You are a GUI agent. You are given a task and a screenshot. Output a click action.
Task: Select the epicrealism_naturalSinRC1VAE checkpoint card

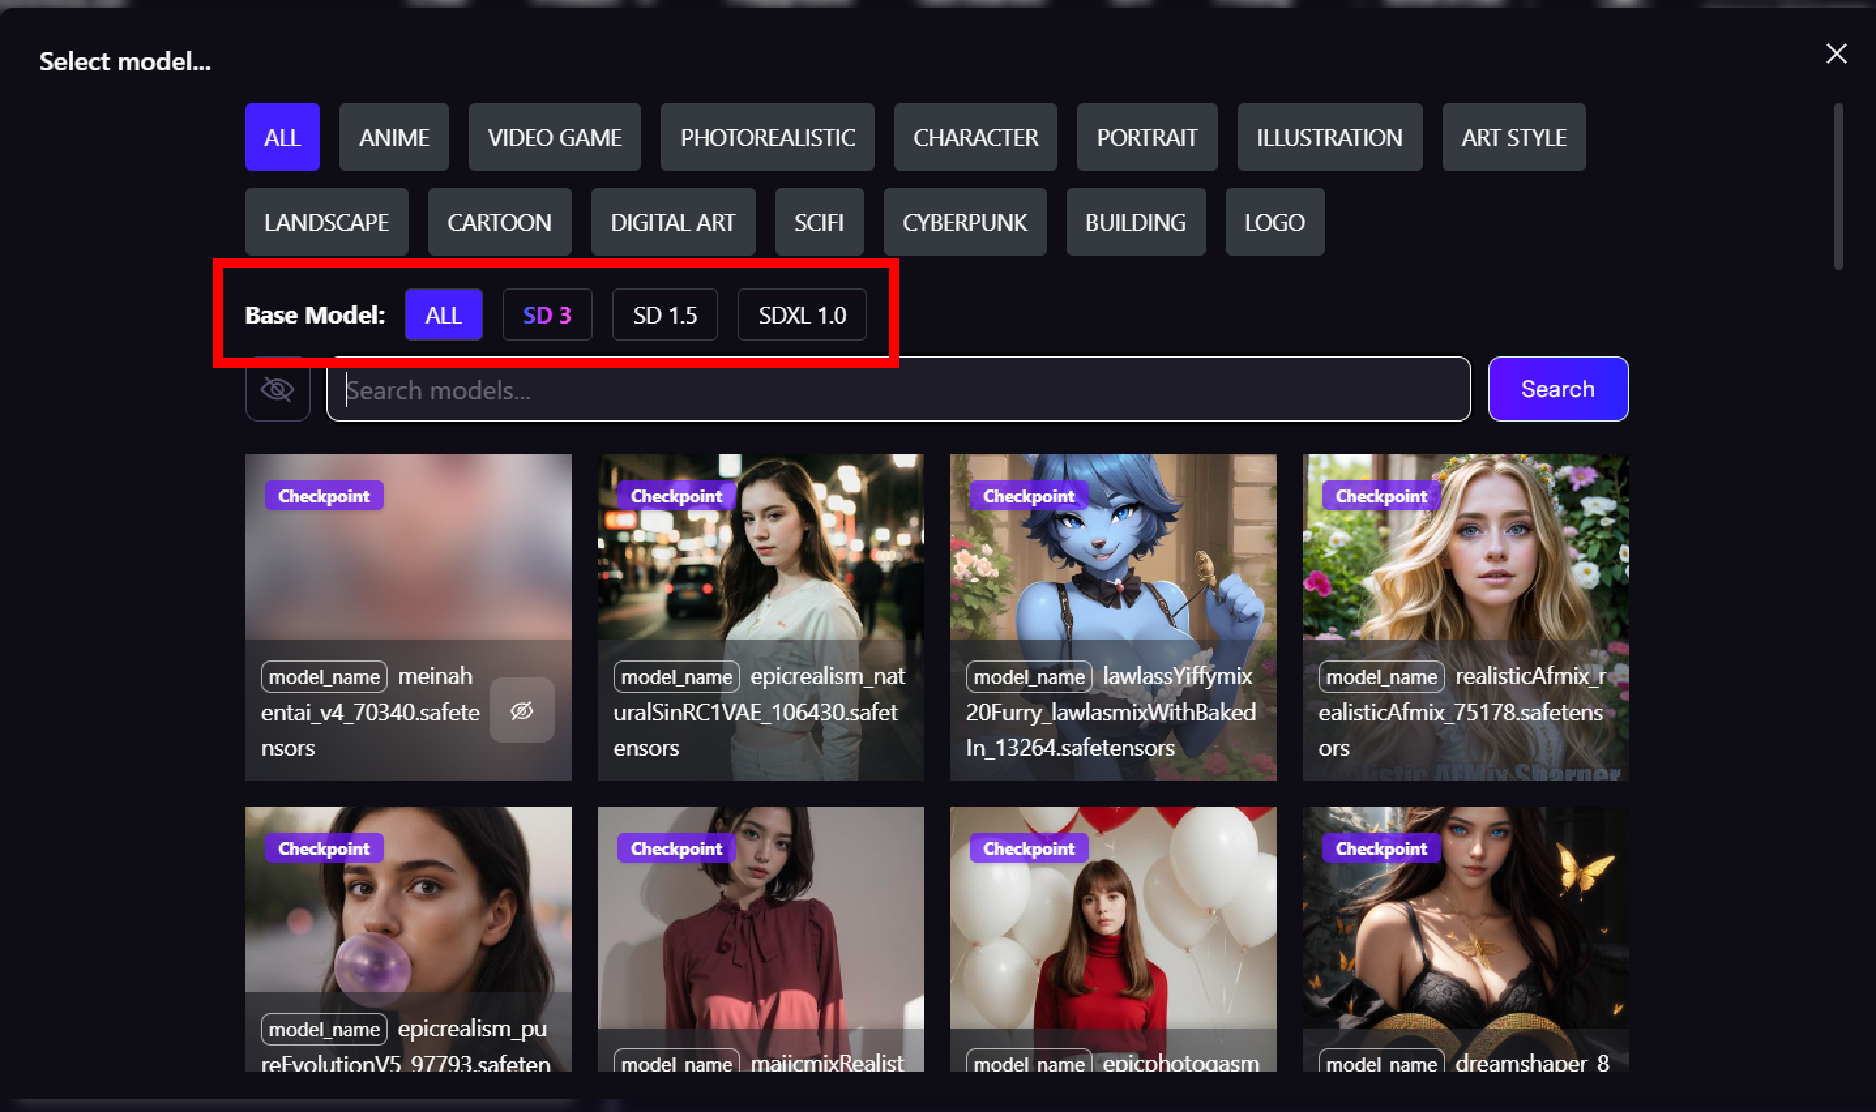(x=761, y=617)
